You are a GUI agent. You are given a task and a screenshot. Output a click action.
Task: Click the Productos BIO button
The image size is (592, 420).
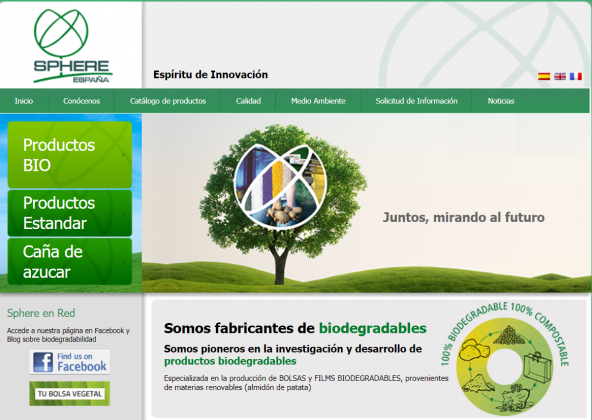pos(70,155)
